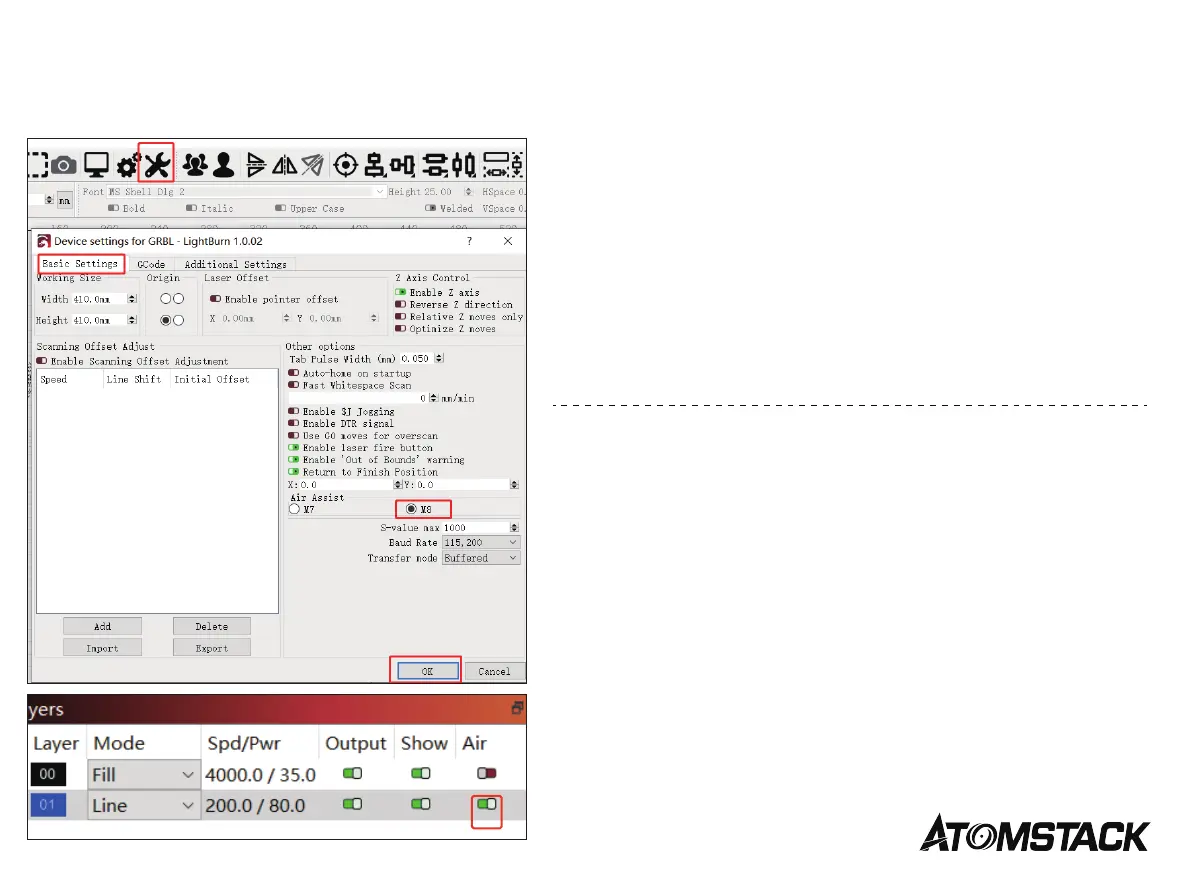Open the Baud Rate dropdown
This screenshot has width=1191, height=884.
click(x=481, y=542)
